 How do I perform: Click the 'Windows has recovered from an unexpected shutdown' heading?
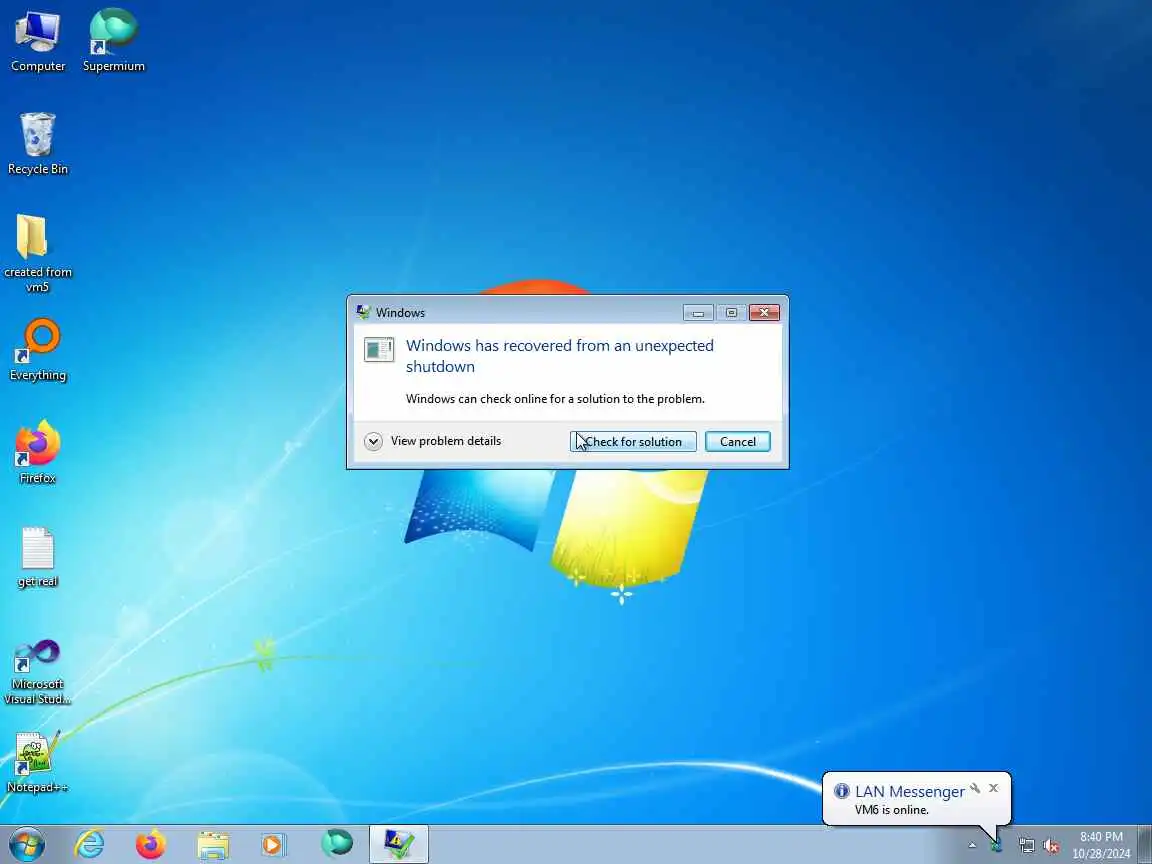pyautogui.click(x=560, y=356)
